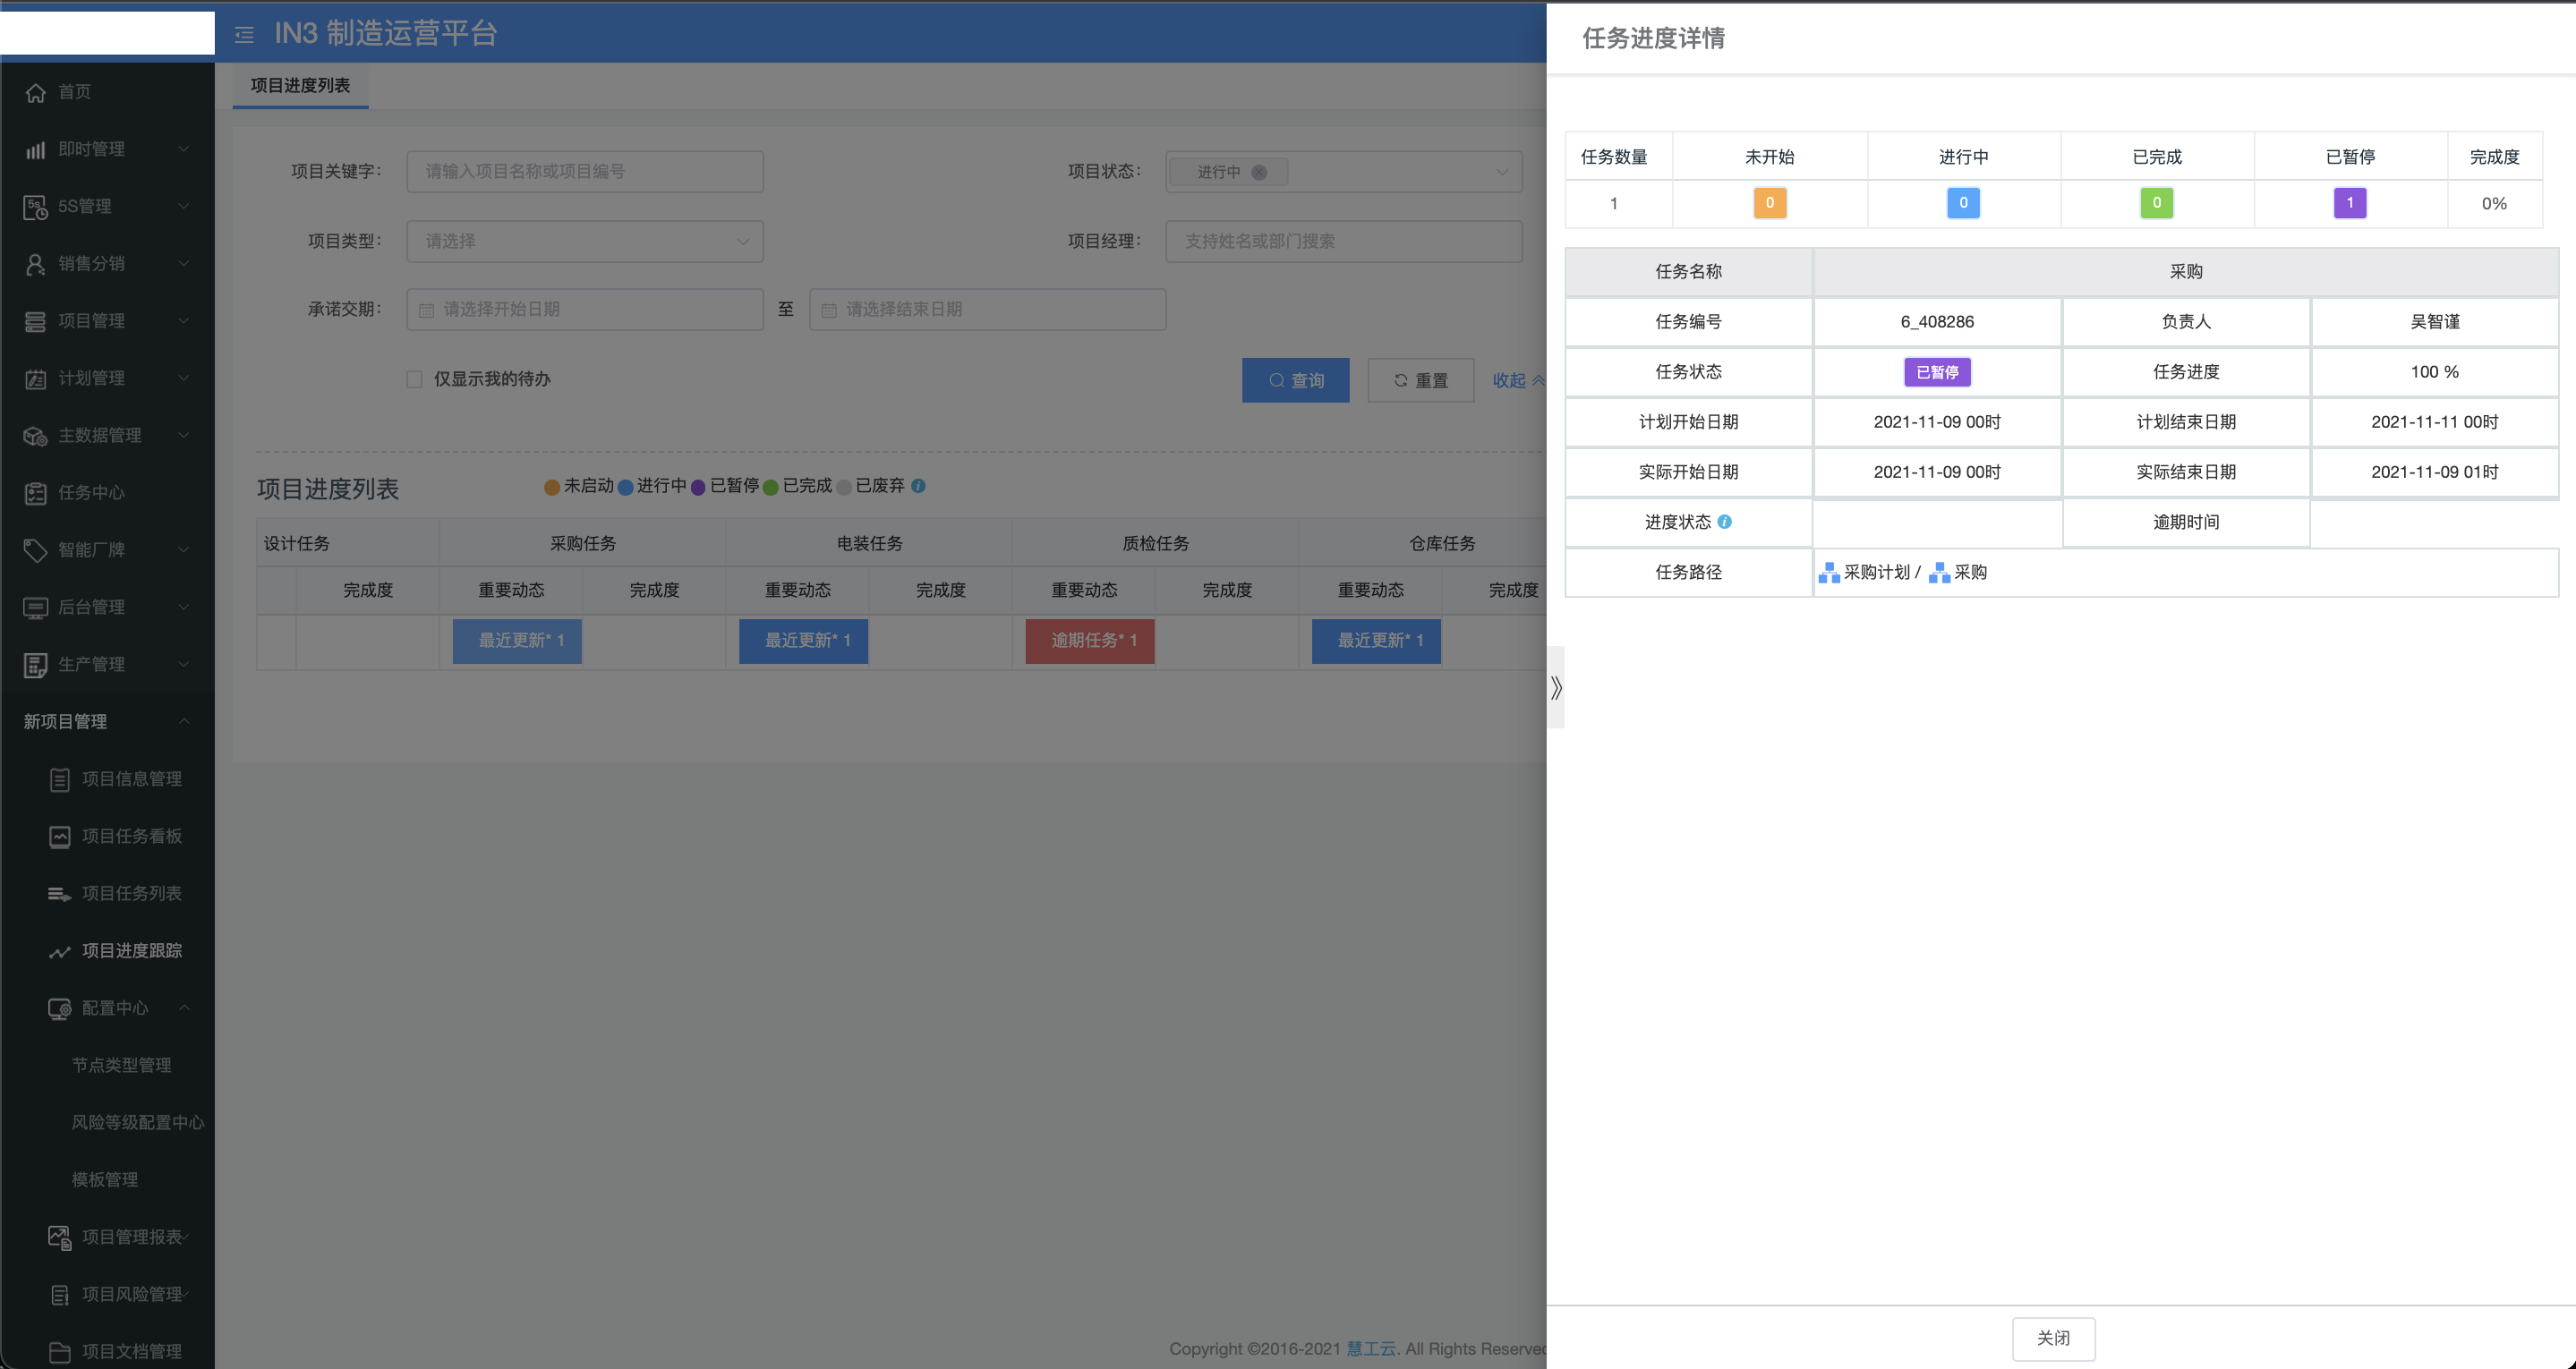Select the 项目进度列表 tab
2576x1369 pixels.
(x=300, y=86)
